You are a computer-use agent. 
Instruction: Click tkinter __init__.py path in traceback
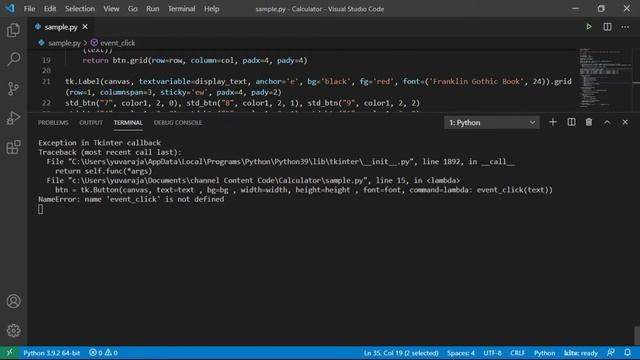pos(241,162)
